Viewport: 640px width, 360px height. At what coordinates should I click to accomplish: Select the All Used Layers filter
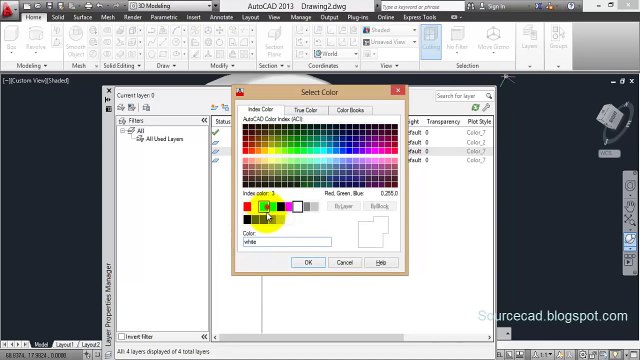(x=164, y=139)
